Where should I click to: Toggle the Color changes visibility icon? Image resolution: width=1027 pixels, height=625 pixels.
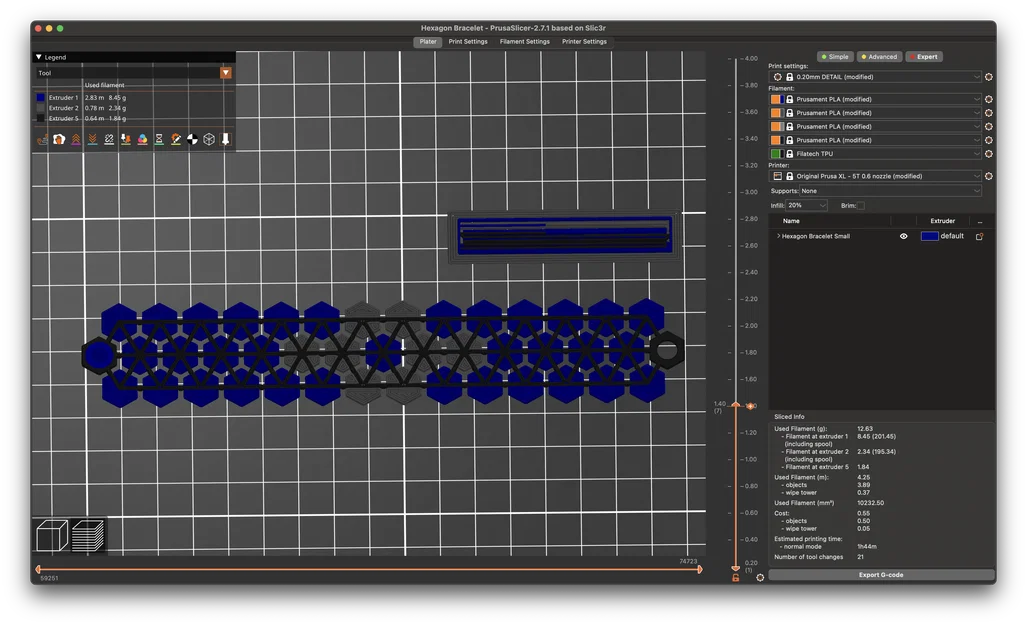pyautogui.click(x=142, y=140)
